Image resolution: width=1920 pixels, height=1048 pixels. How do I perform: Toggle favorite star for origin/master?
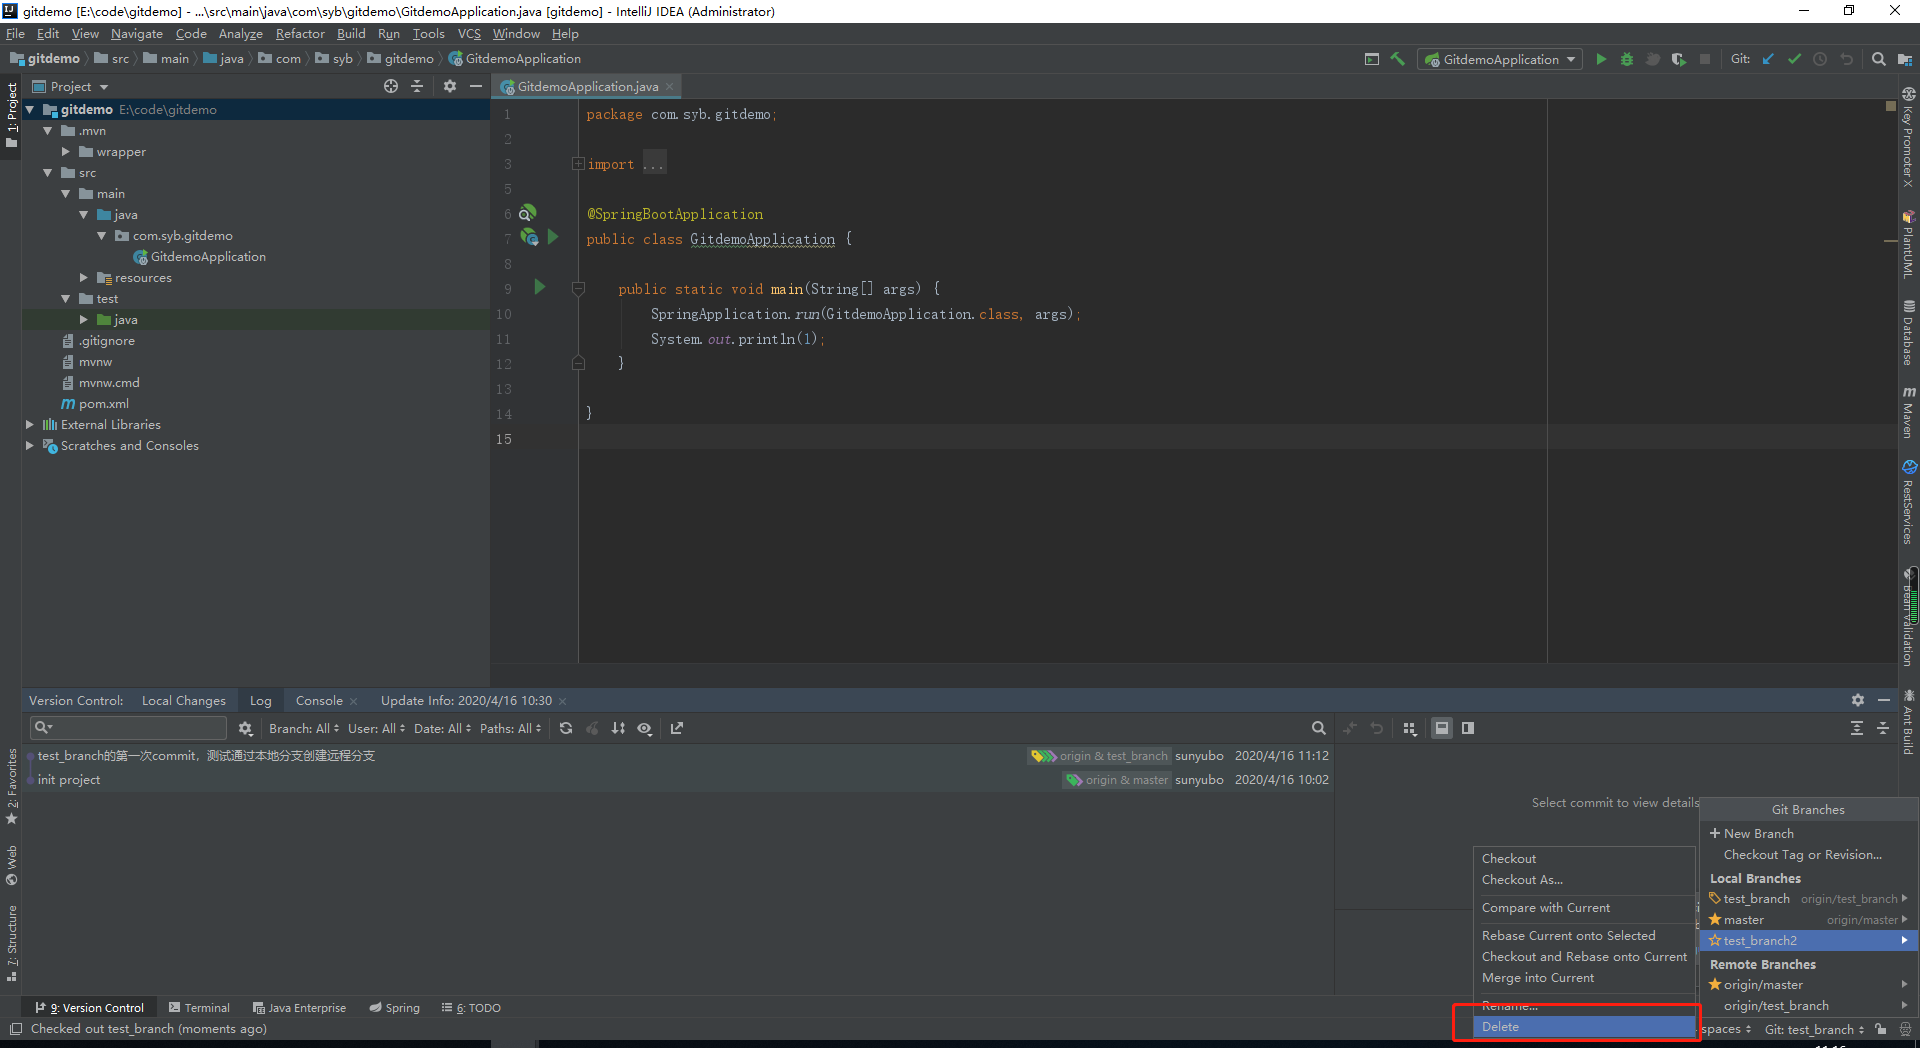coord(1715,984)
